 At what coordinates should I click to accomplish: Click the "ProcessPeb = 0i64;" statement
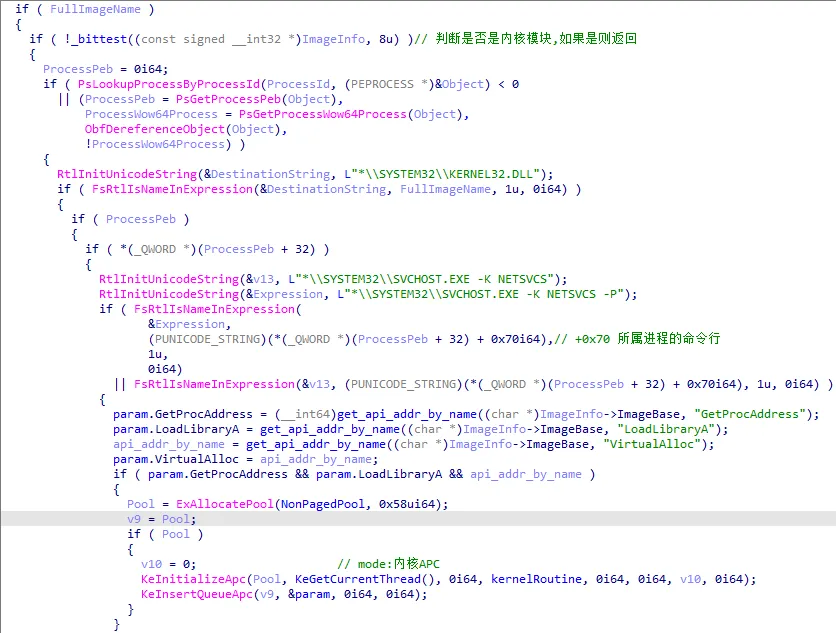point(106,69)
